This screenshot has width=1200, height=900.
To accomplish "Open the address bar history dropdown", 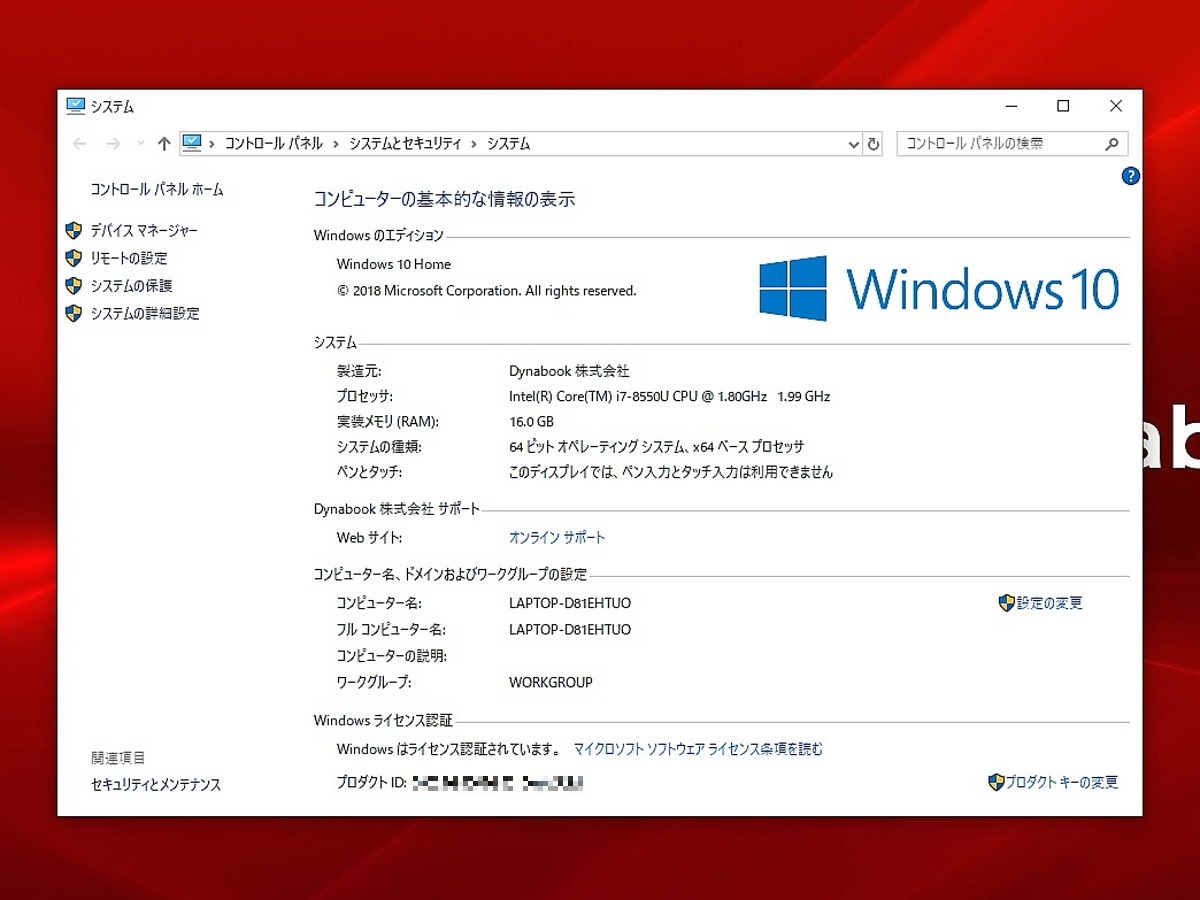I will click(x=853, y=144).
